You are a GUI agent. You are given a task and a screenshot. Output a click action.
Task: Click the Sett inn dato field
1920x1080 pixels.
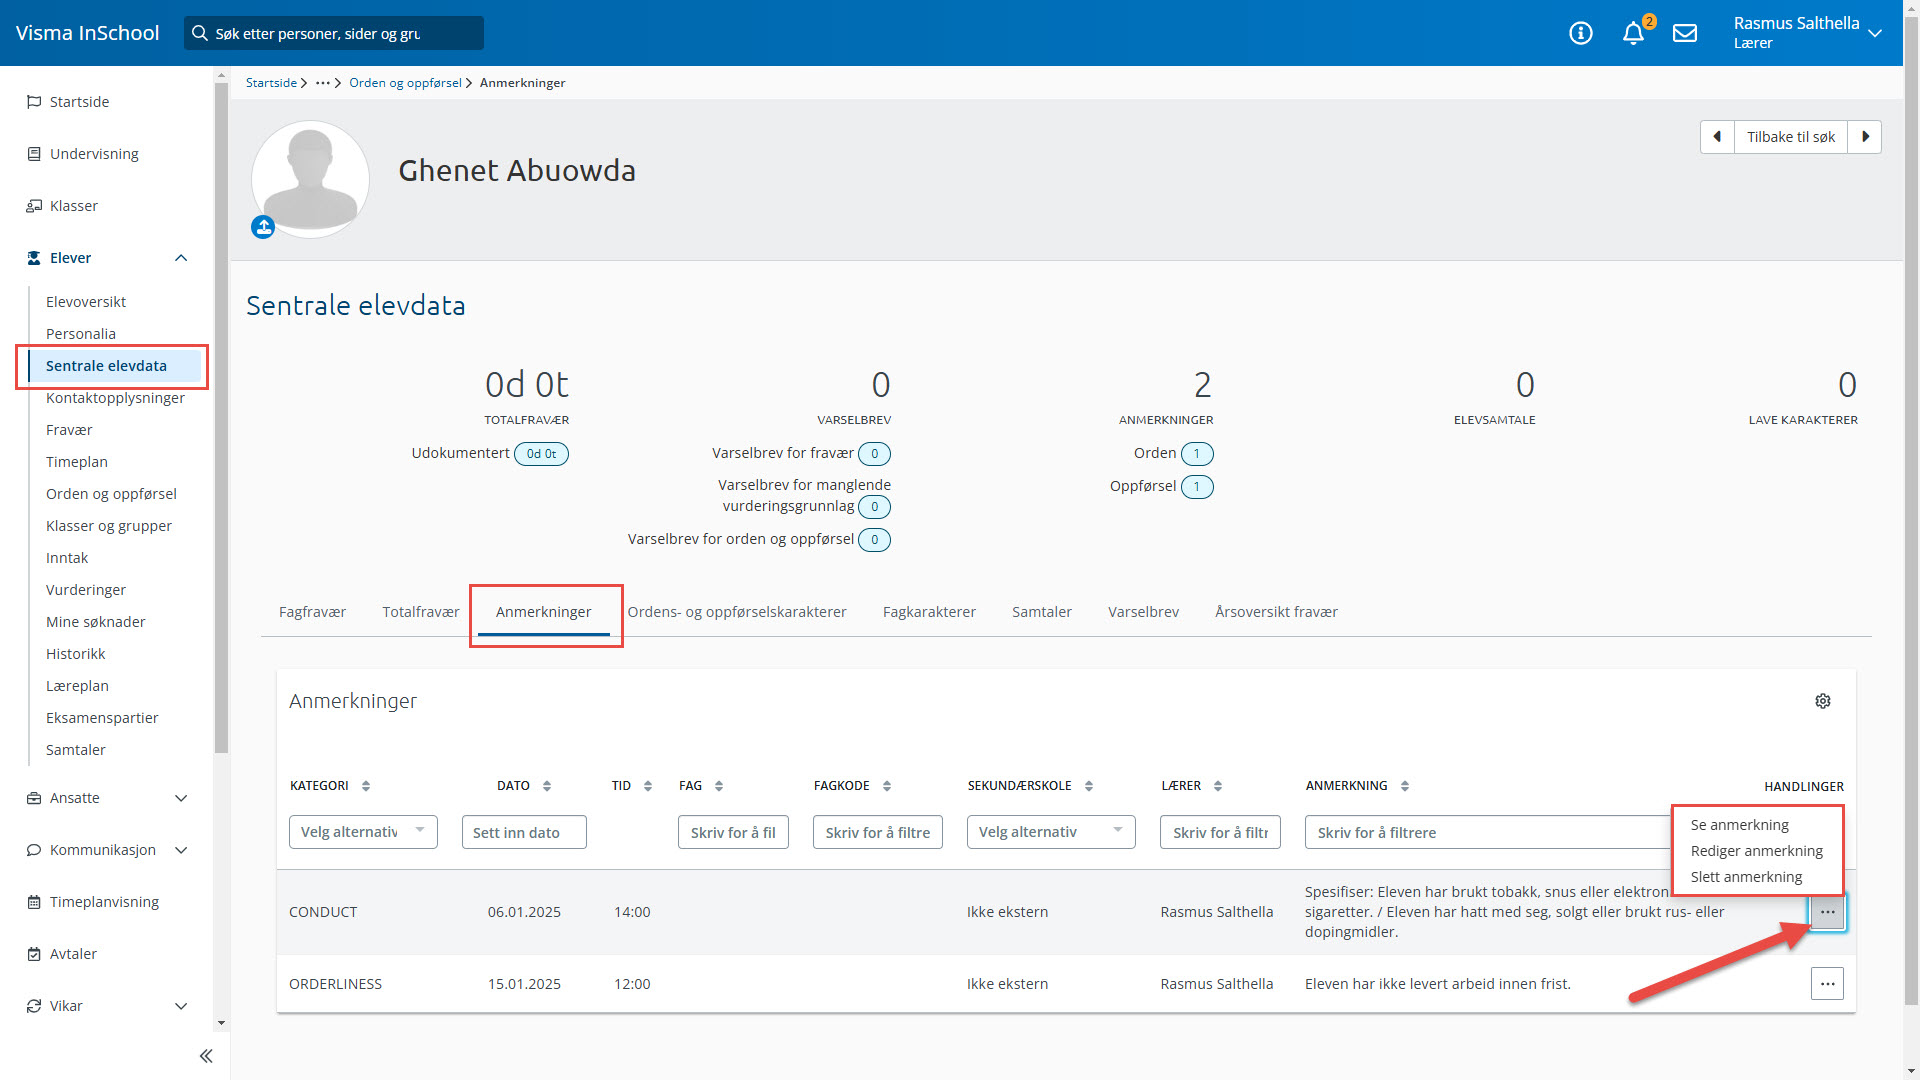tap(524, 832)
